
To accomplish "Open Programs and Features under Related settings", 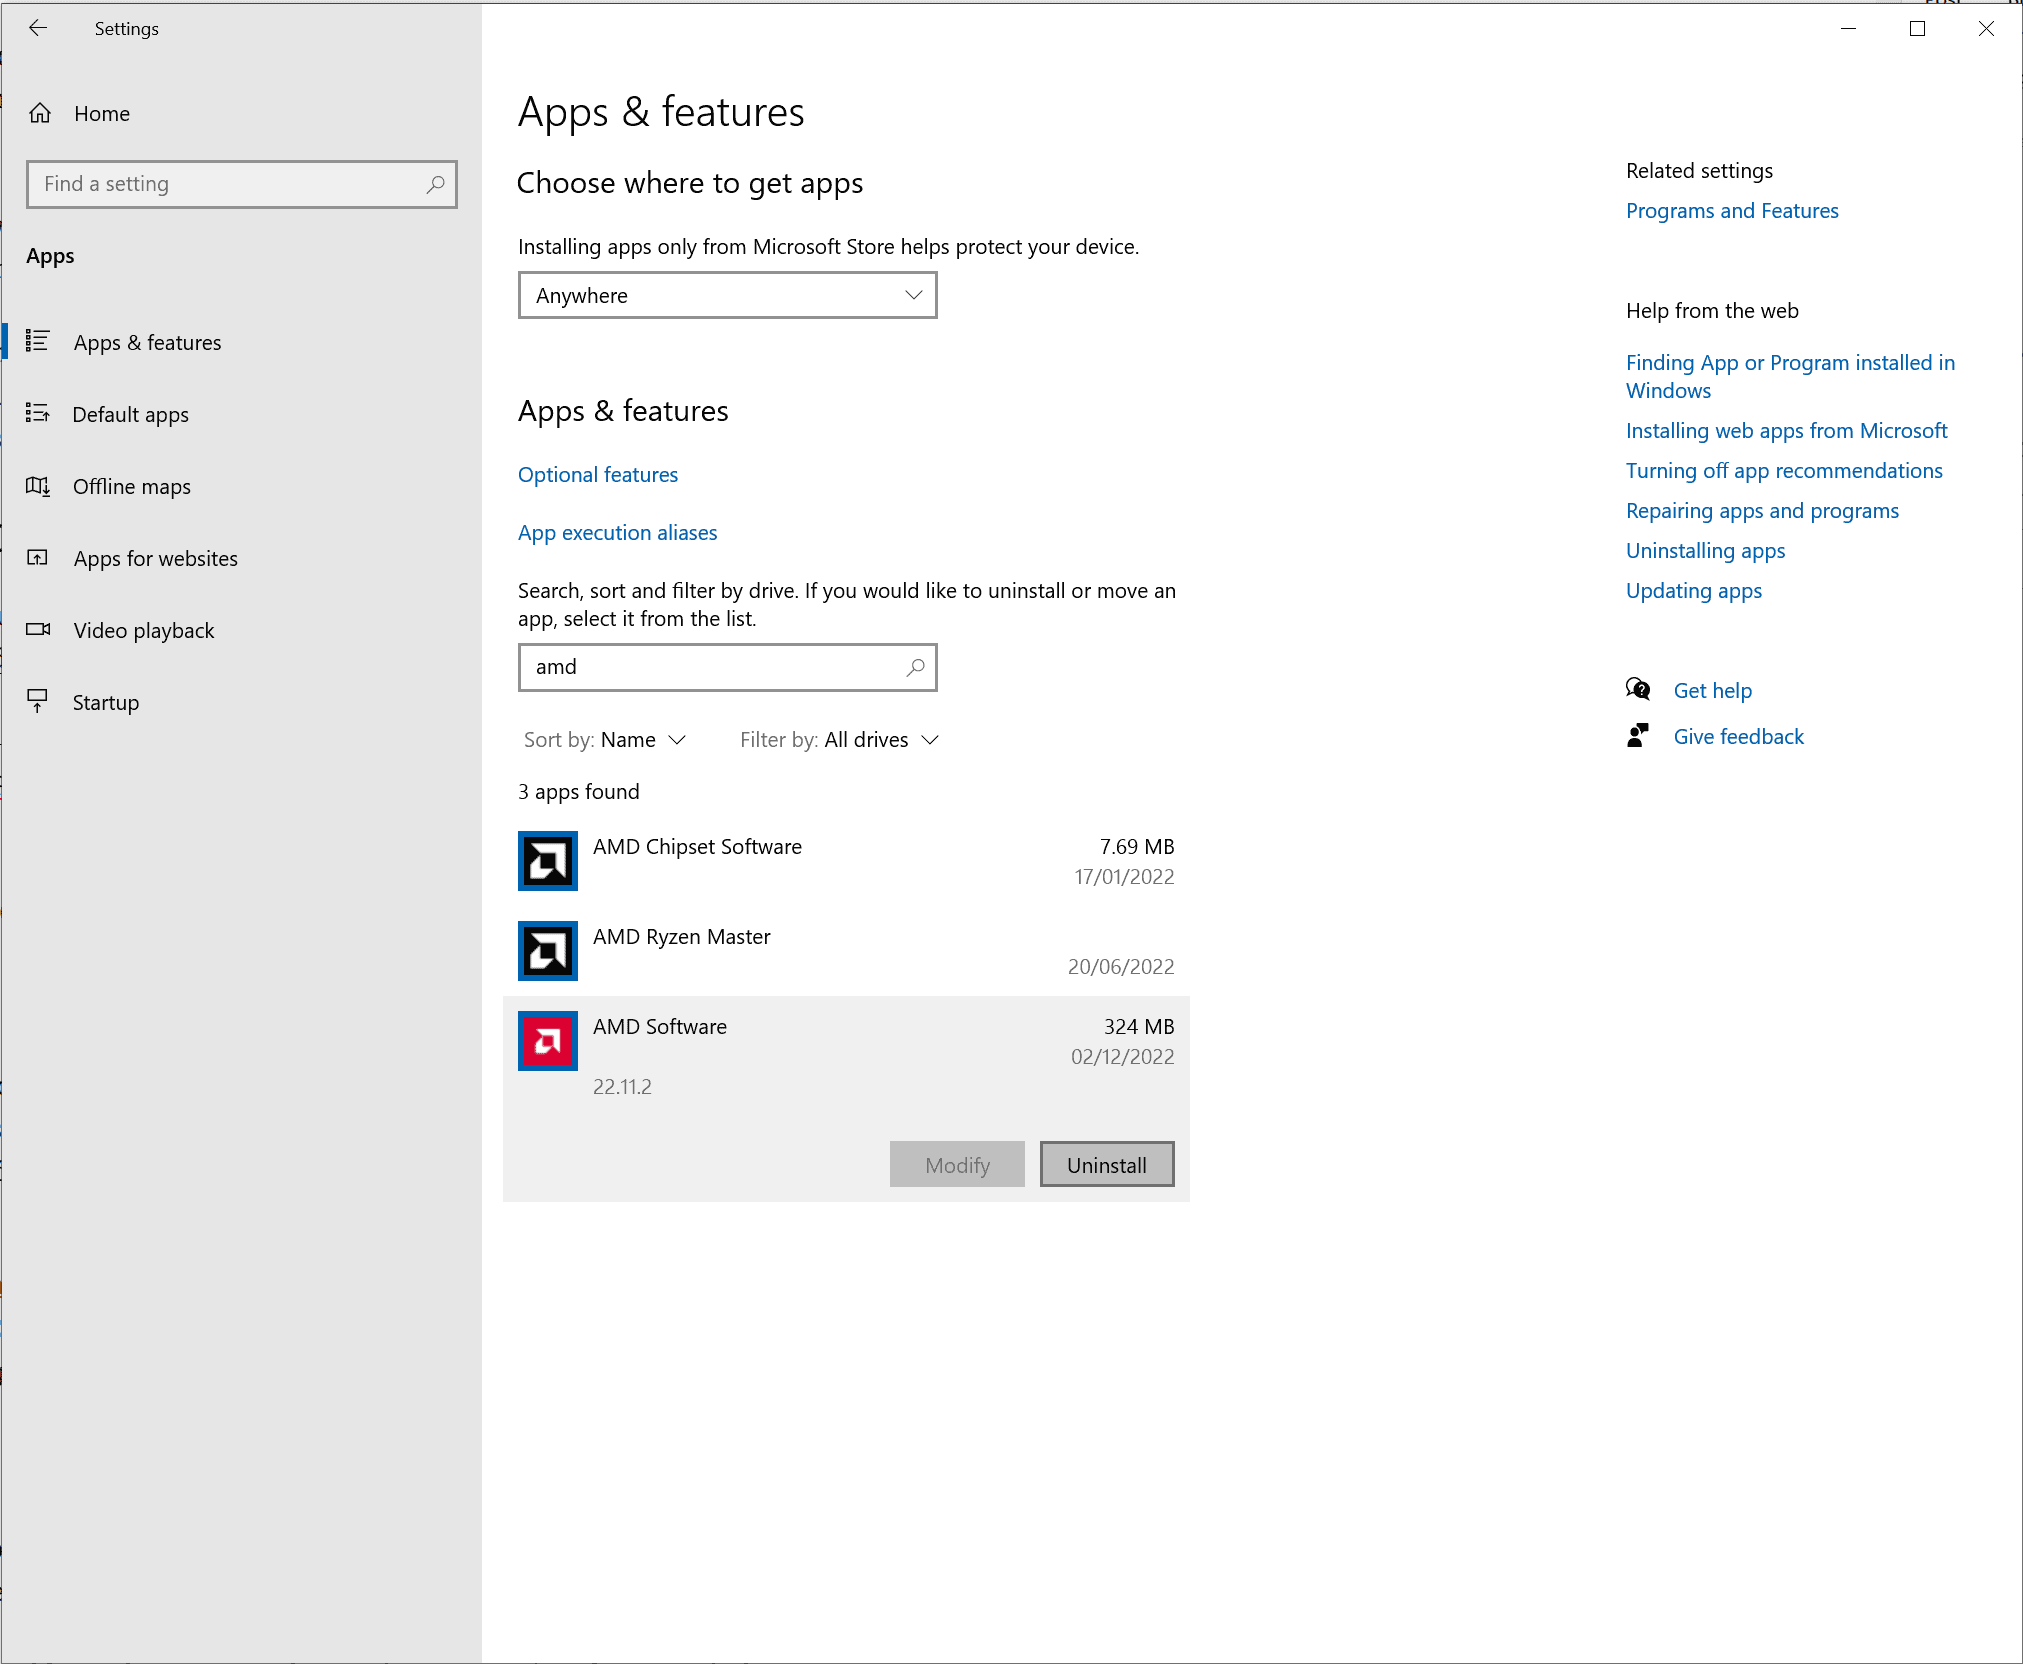I will tap(1732, 210).
